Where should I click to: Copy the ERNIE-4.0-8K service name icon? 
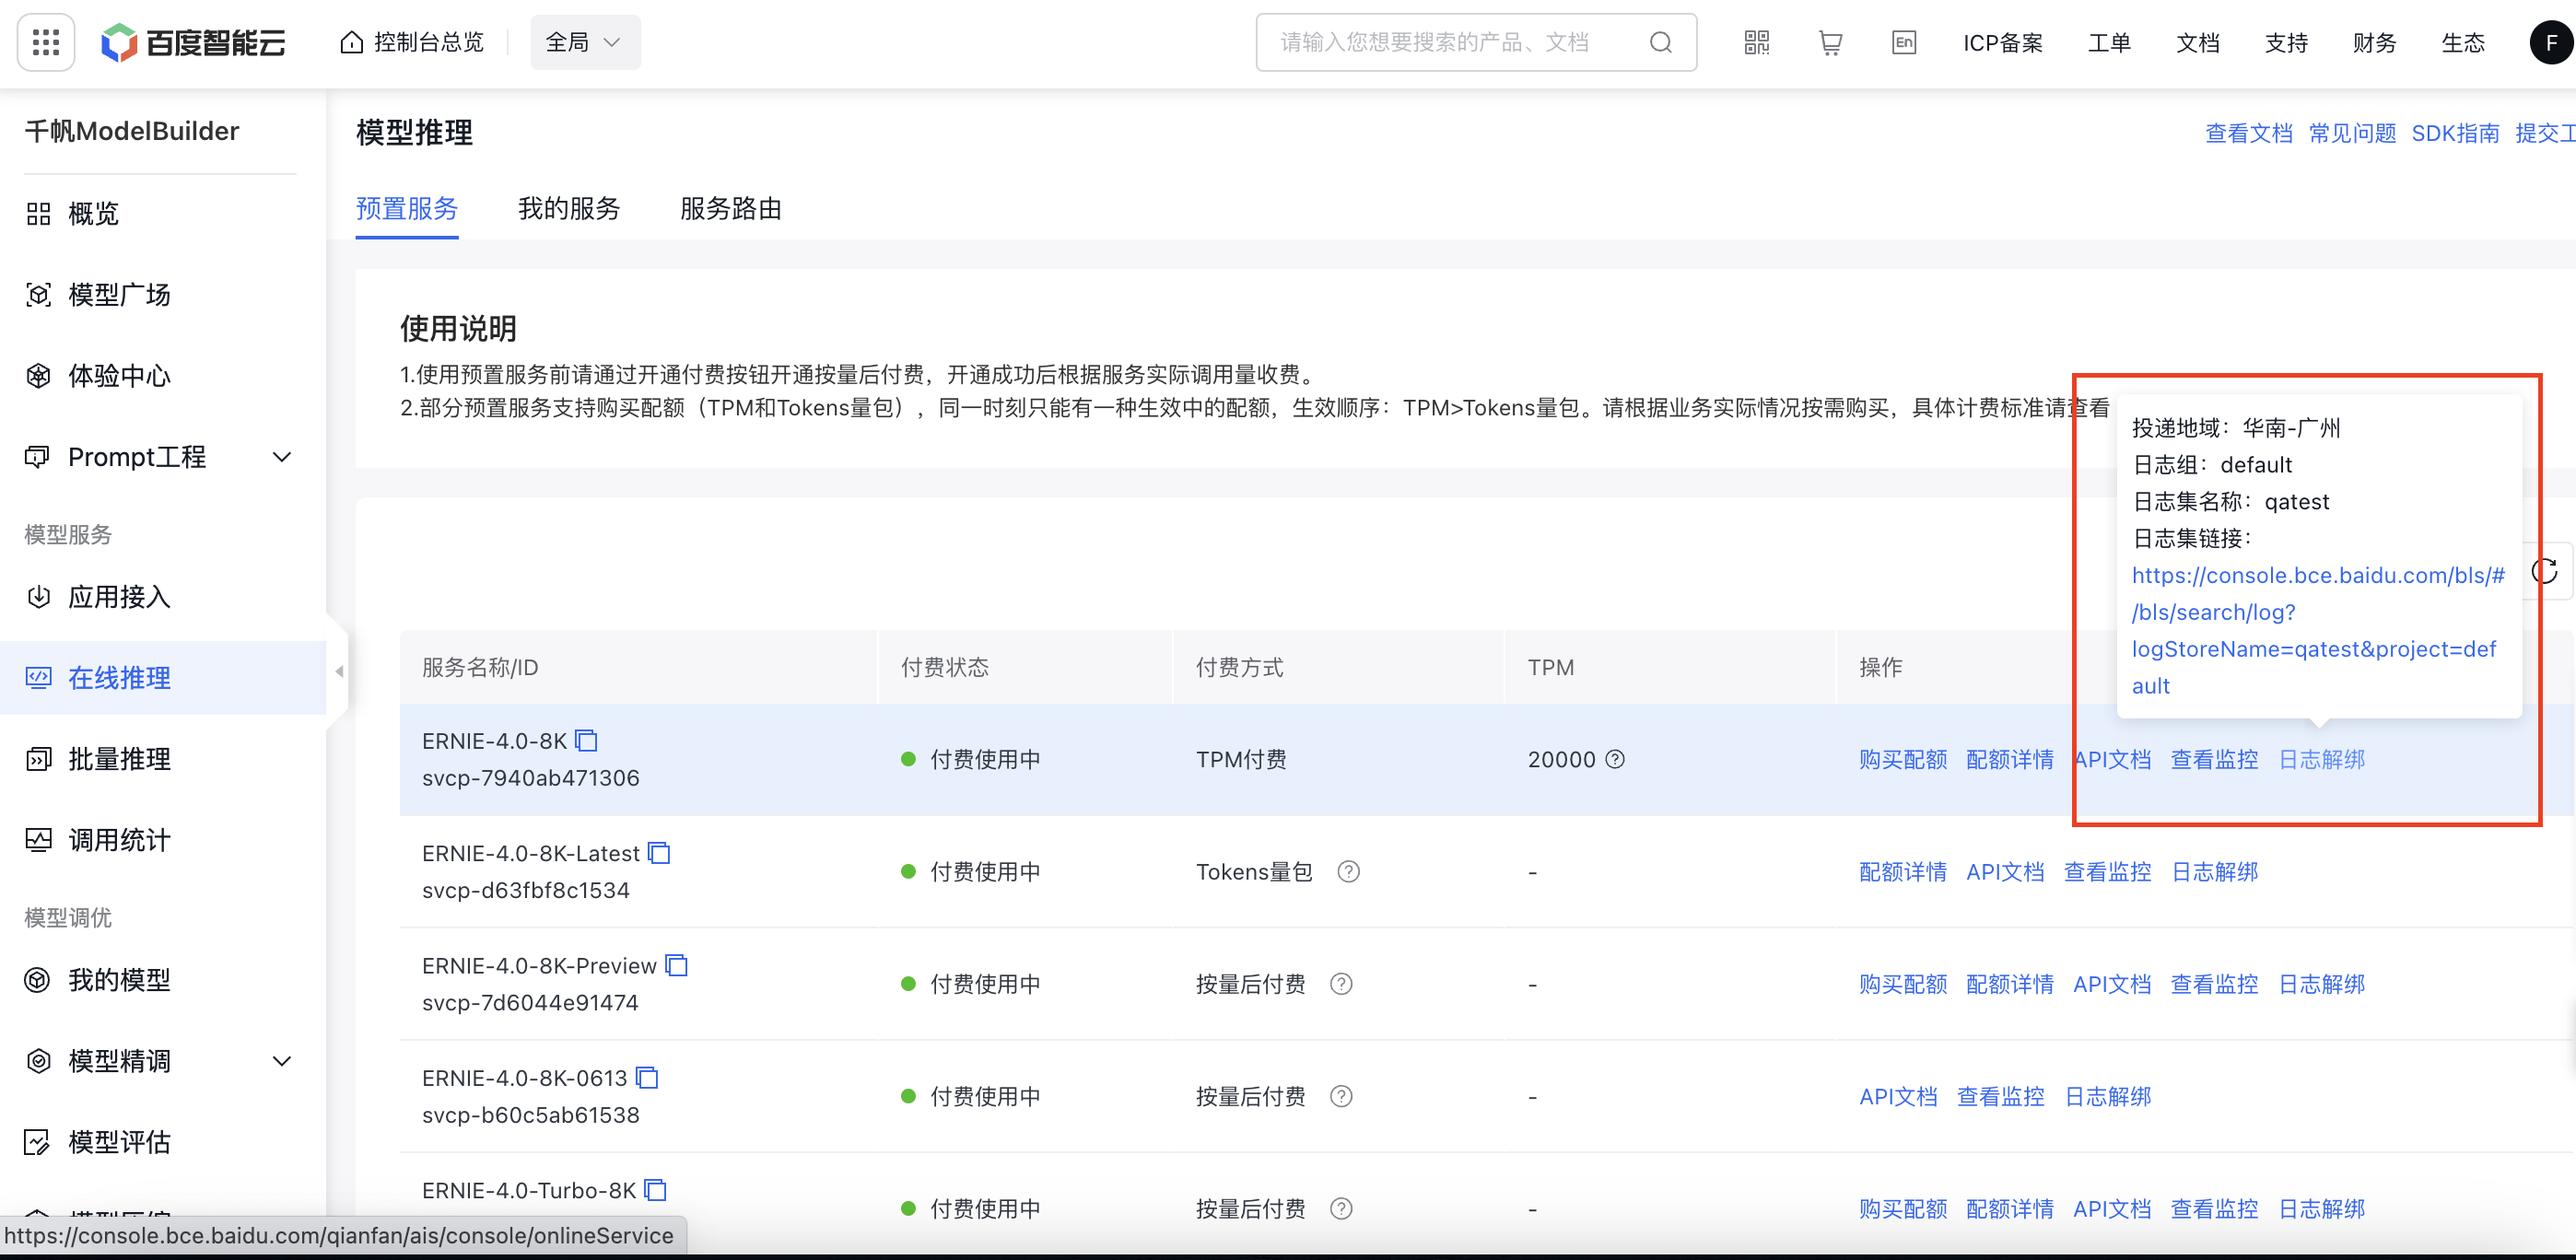(x=586, y=741)
